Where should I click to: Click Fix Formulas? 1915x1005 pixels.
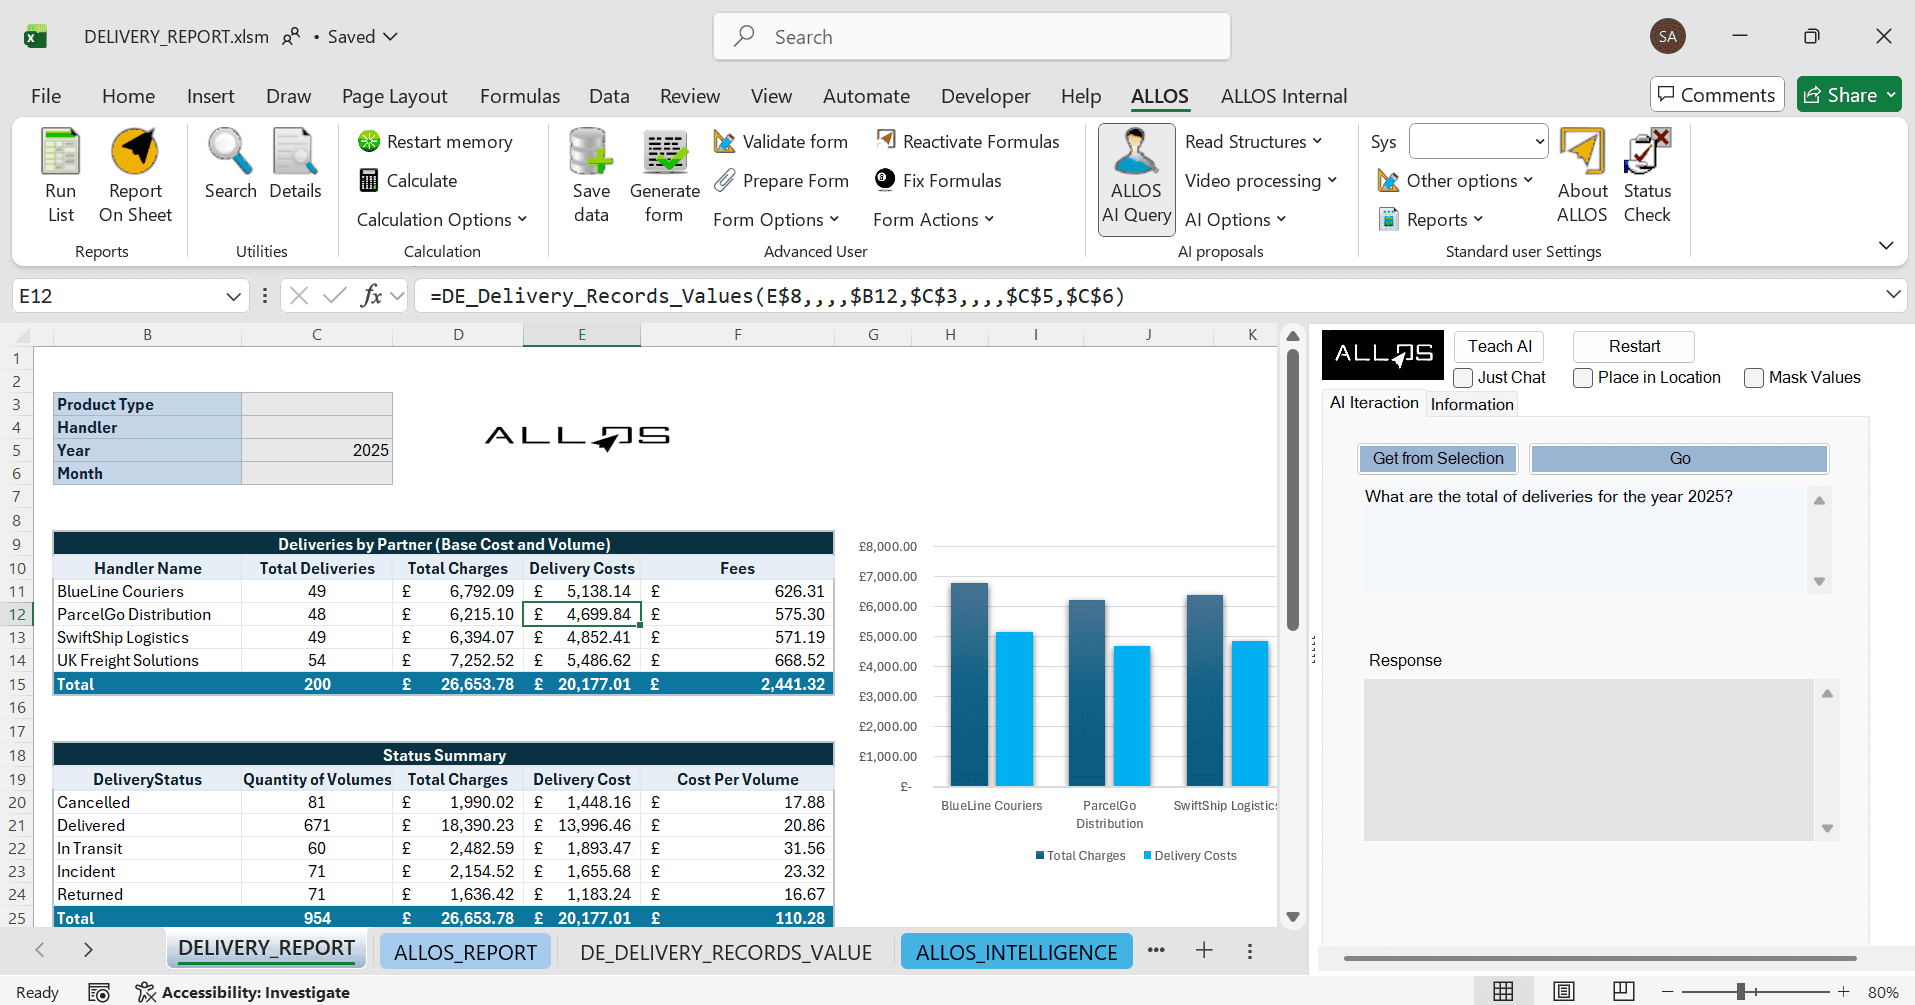tap(938, 180)
